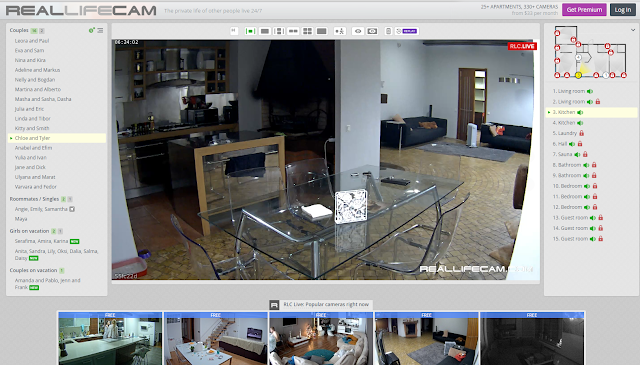
Task: Open Angie, Emily, Samantha apartment
Action: pos(41,209)
